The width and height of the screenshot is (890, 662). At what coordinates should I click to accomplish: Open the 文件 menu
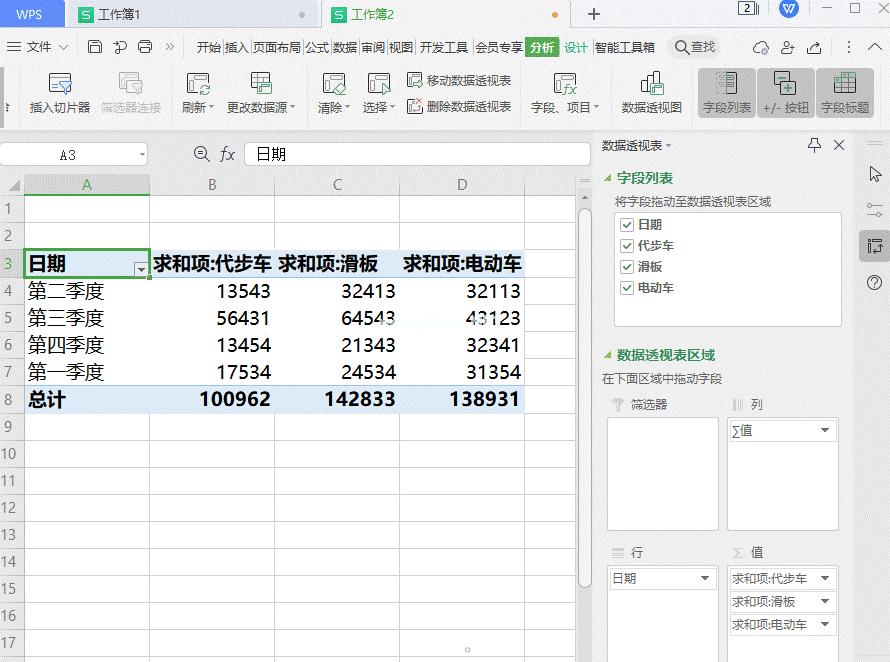tap(38, 47)
